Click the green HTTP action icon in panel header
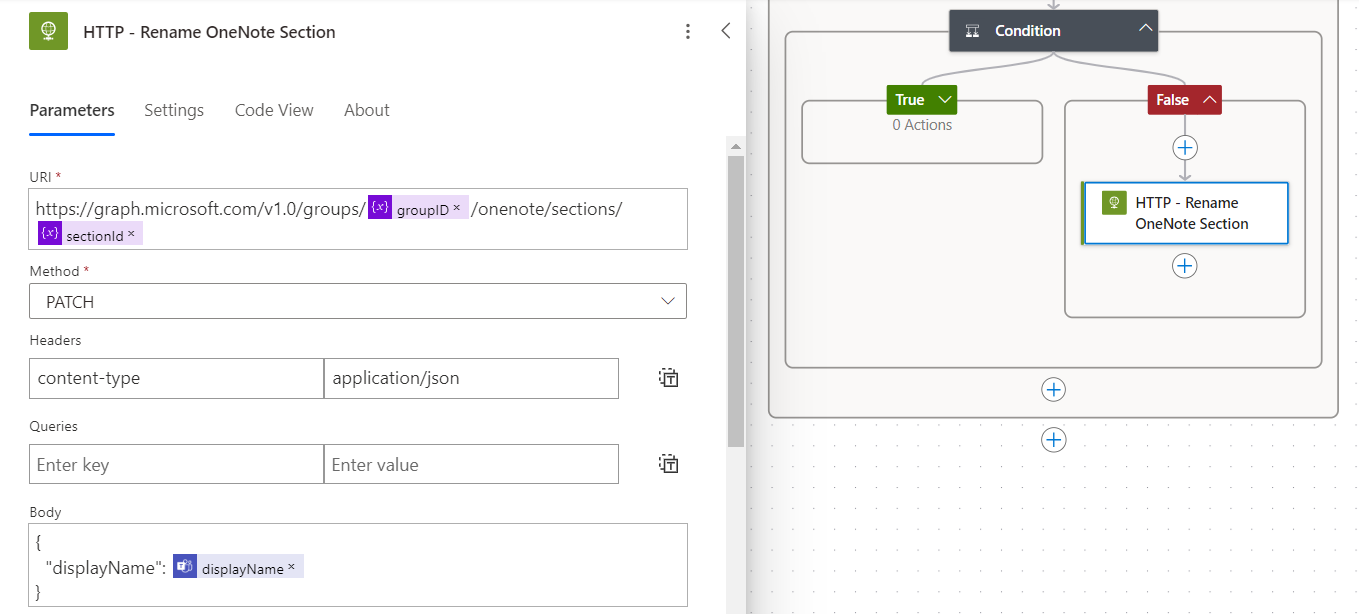Viewport: 1359px width, 614px height. tap(48, 32)
